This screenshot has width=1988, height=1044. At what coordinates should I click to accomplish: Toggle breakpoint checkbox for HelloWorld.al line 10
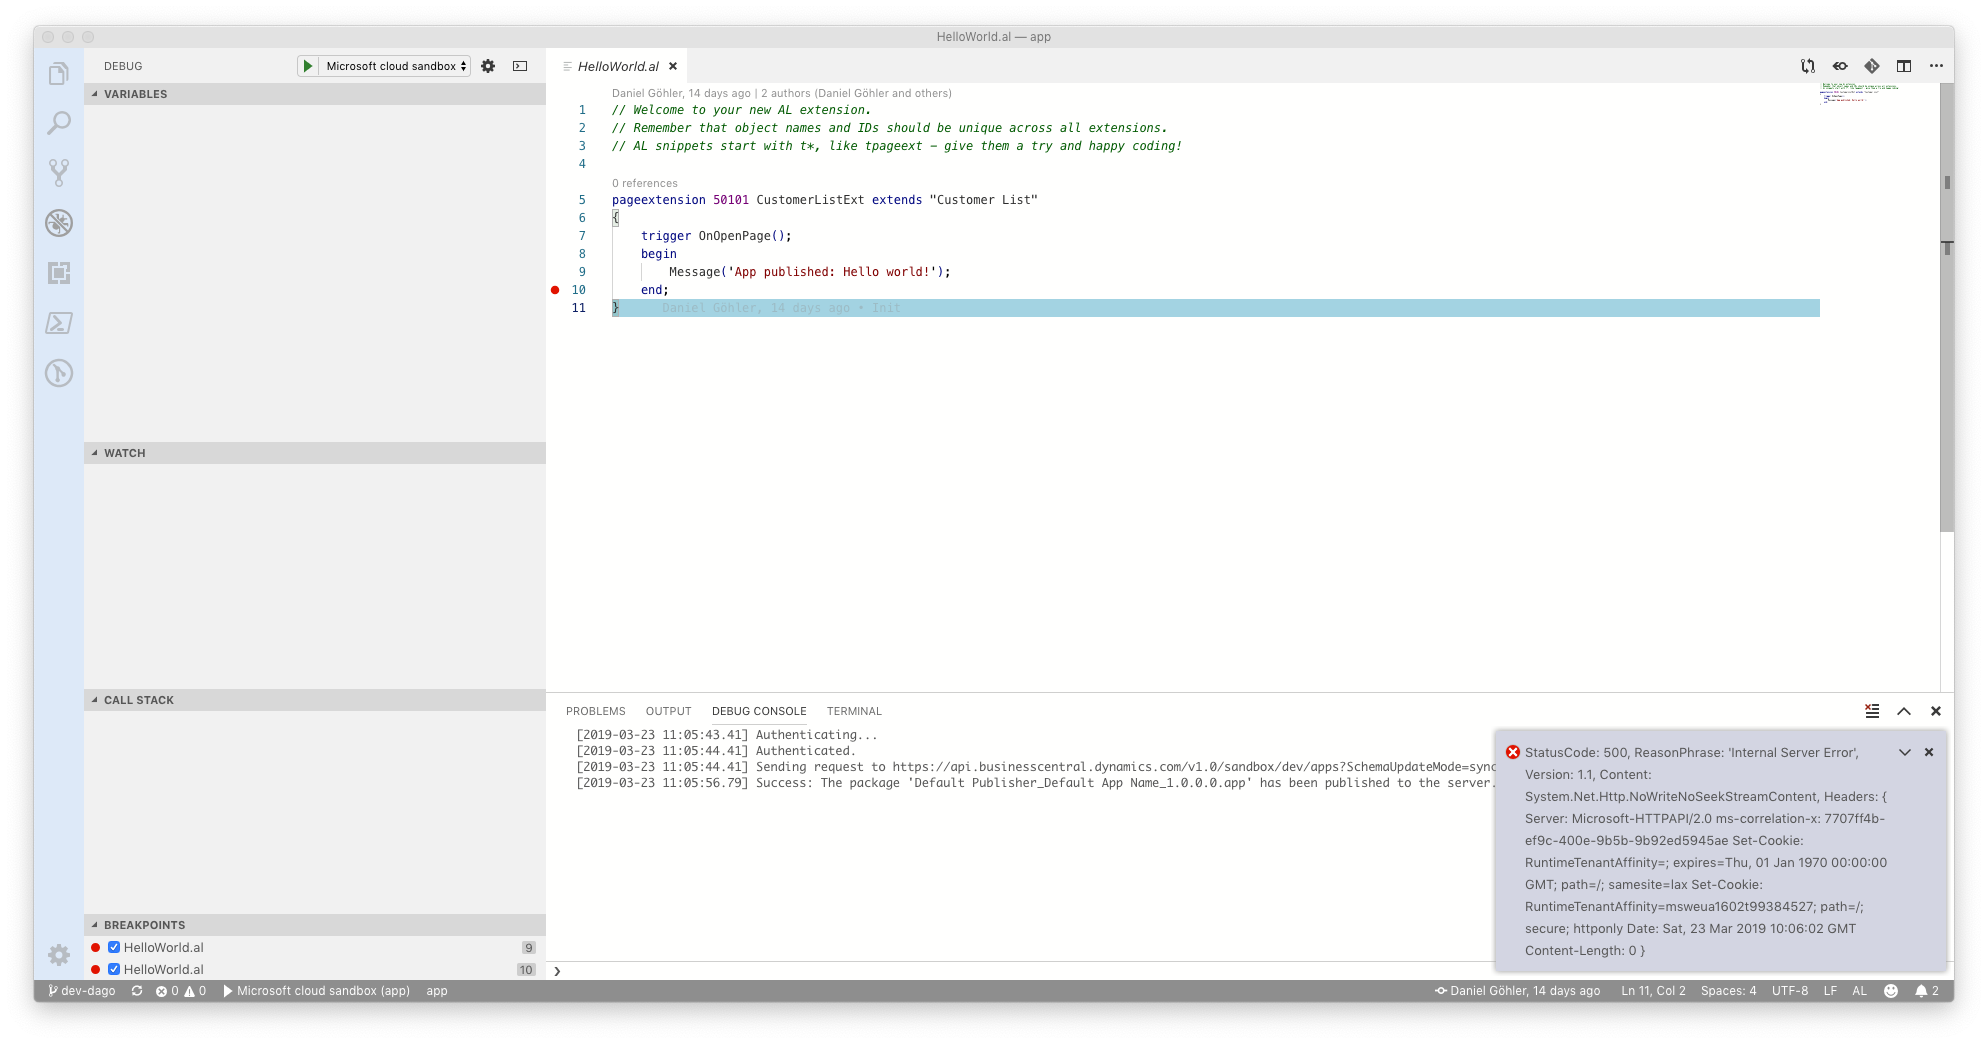click(x=114, y=969)
